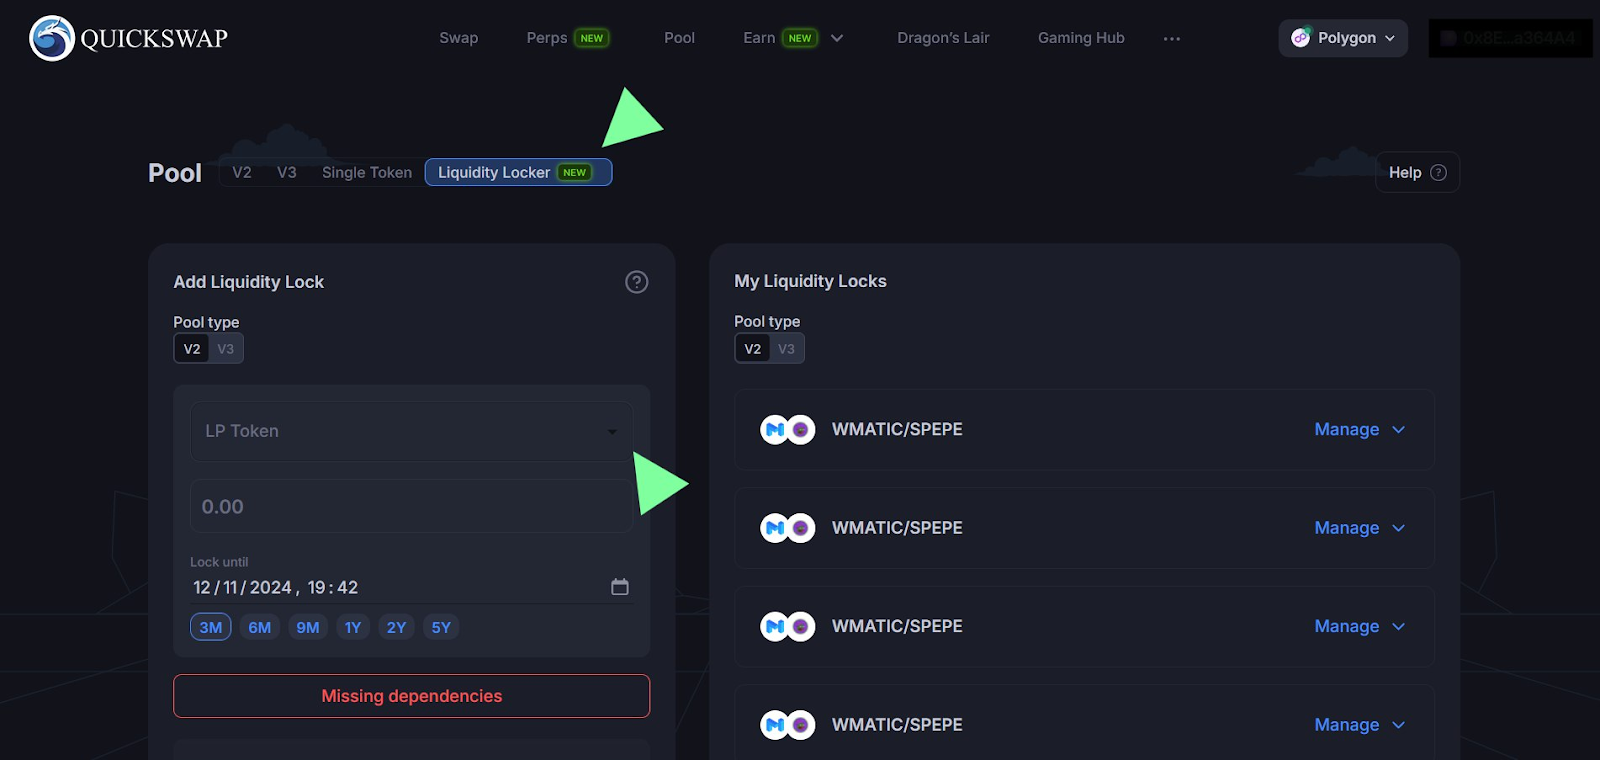Screen dimensions: 1600x760
Task: Open the LP Token dropdown
Action: [411, 431]
